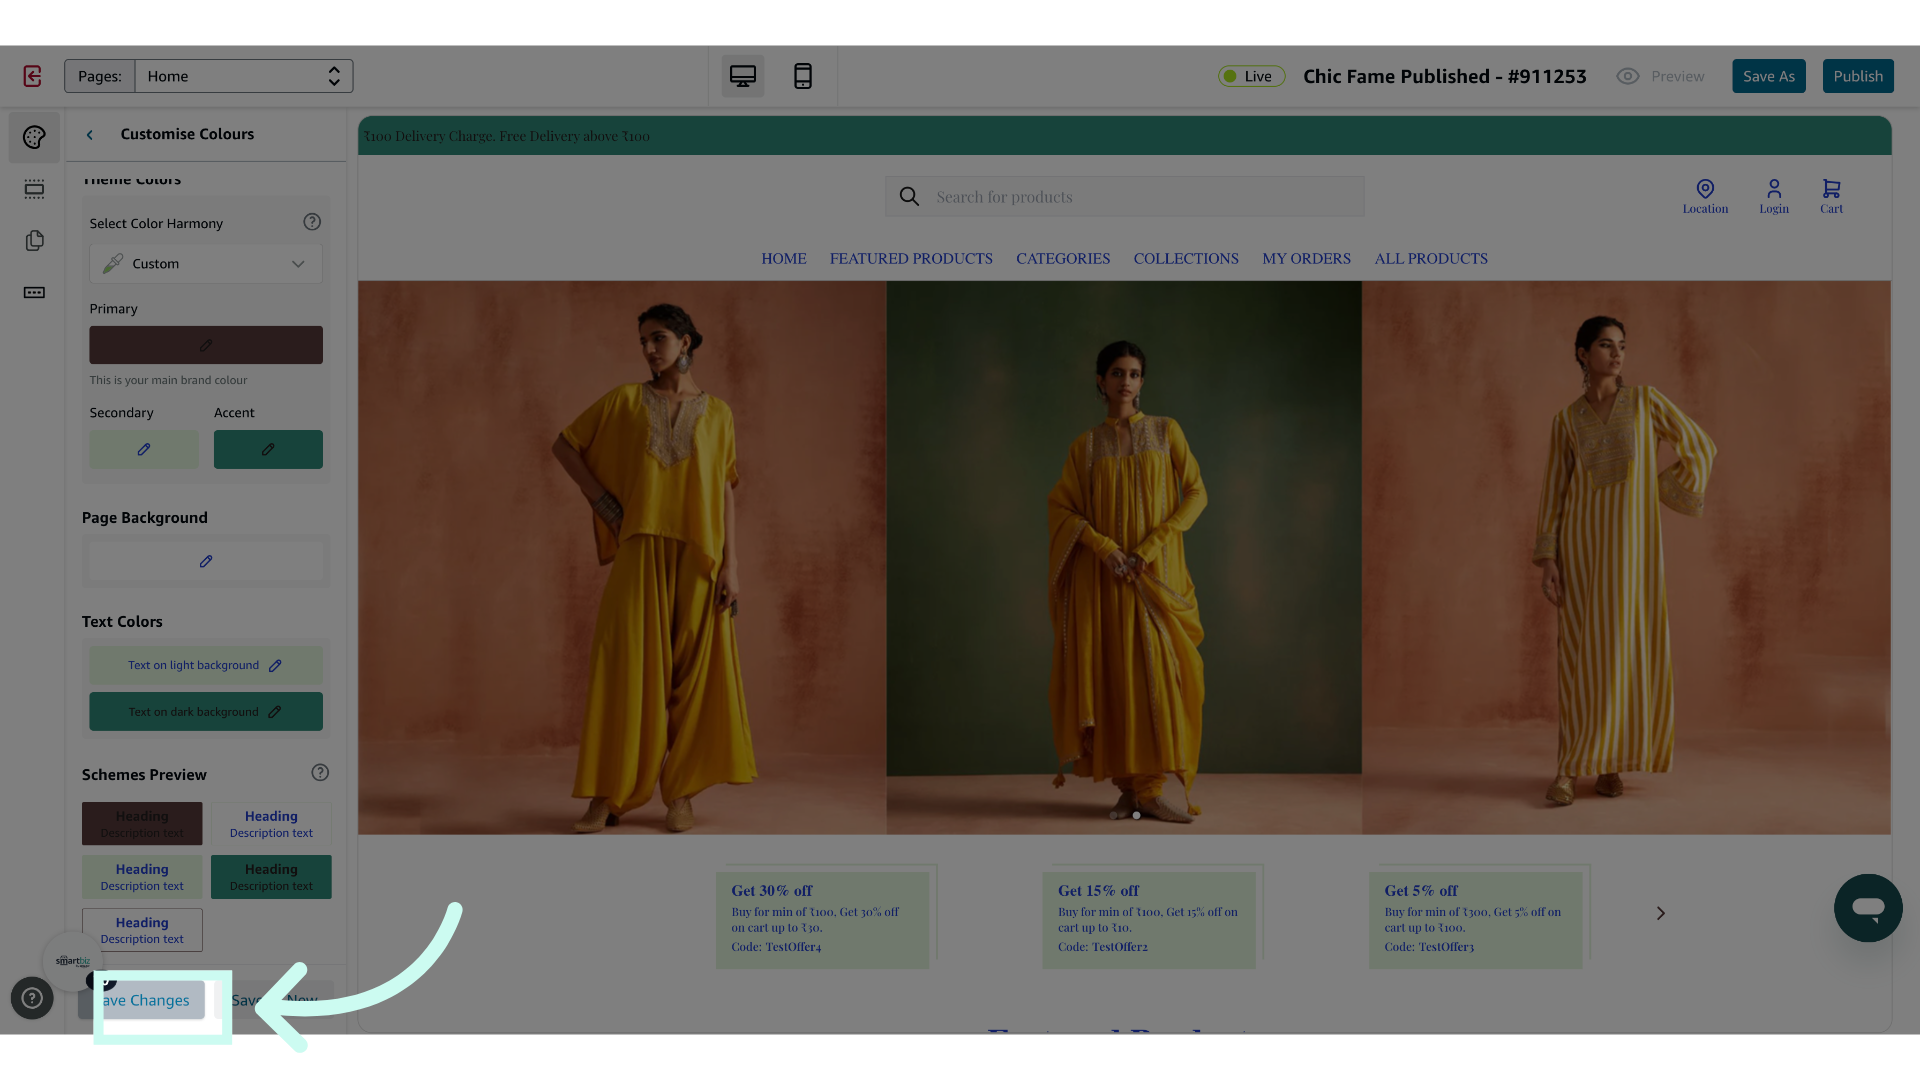
Task: Click Chic Fame Published #911253 title
Action: pos(1445,76)
